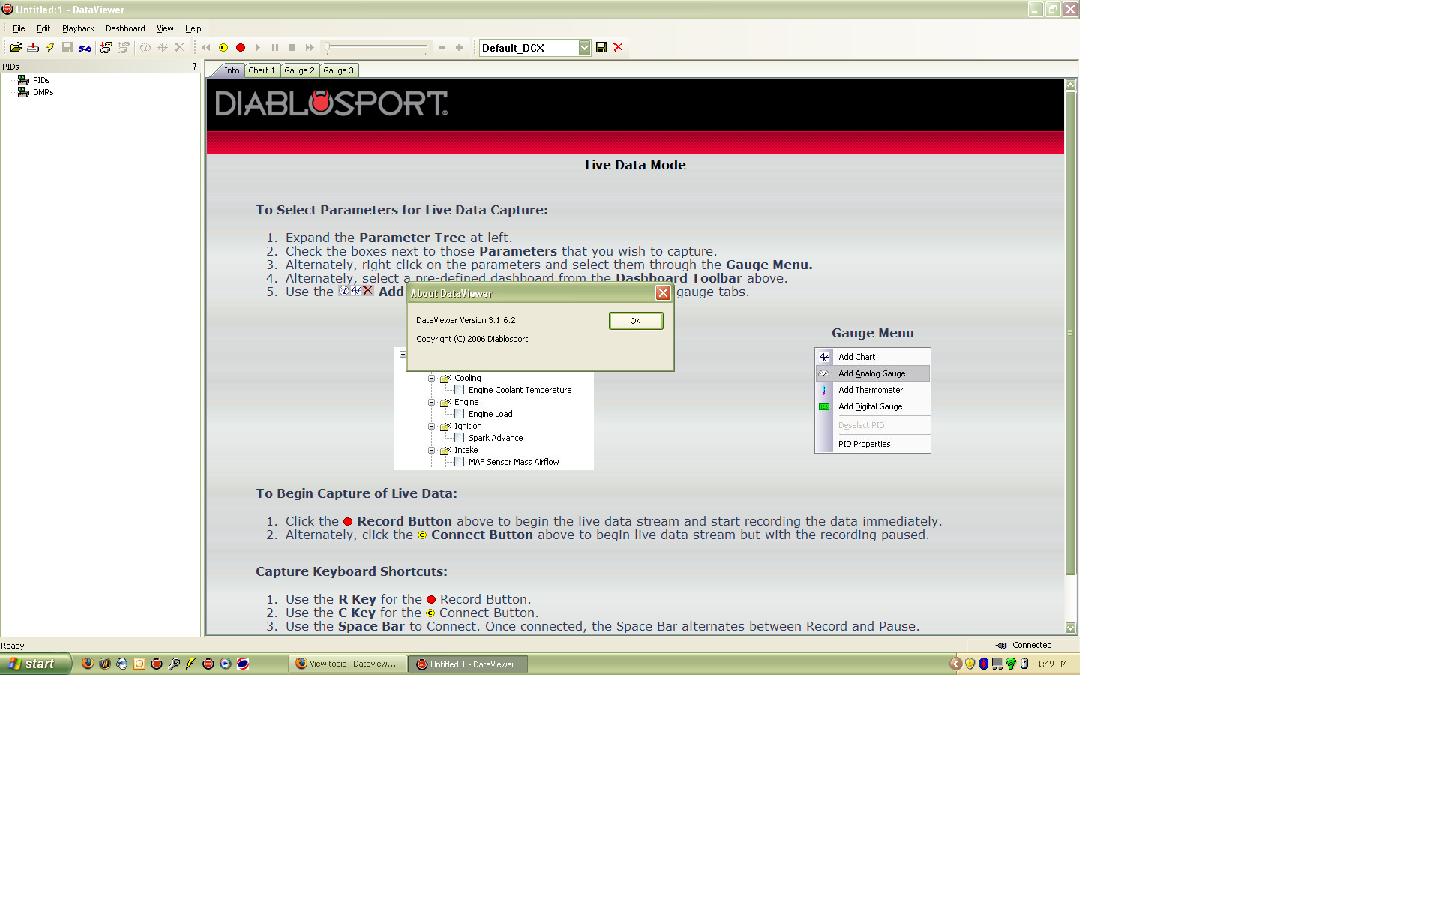Open the Edit menu
Image resolution: width=1440 pixels, height=900 pixels.
pyautogui.click(x=43, y=29)
